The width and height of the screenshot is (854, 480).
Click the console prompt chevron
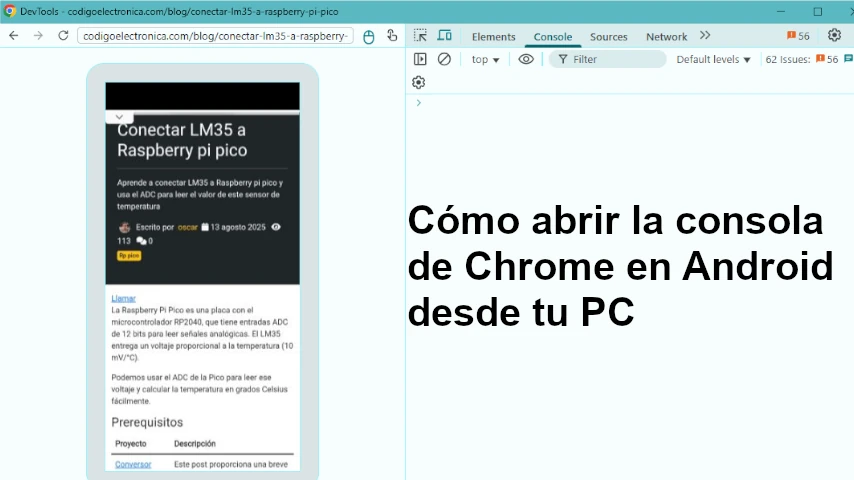click(x=418, y=102)
